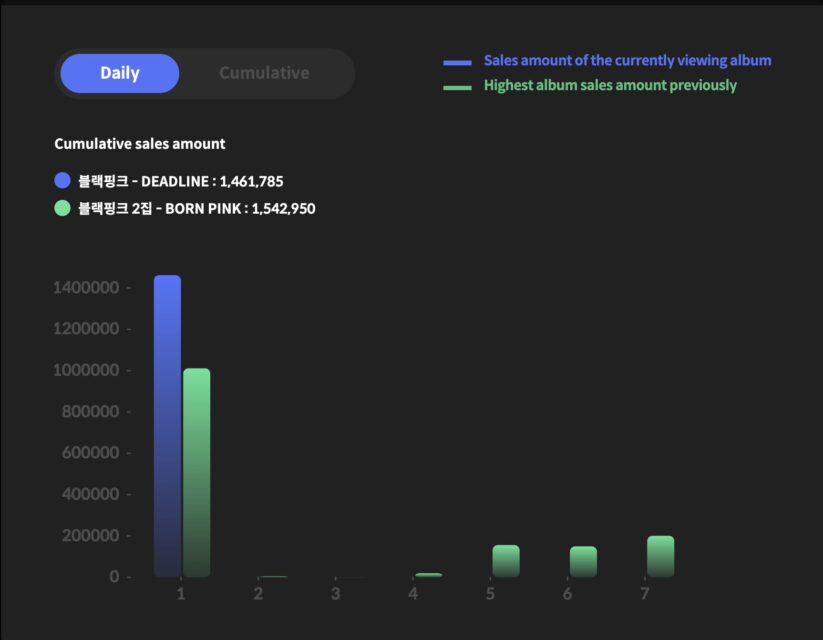The height and width of the screenshot is (640, 823).
Task: Select the Daily tab
Action: point(119,73)
